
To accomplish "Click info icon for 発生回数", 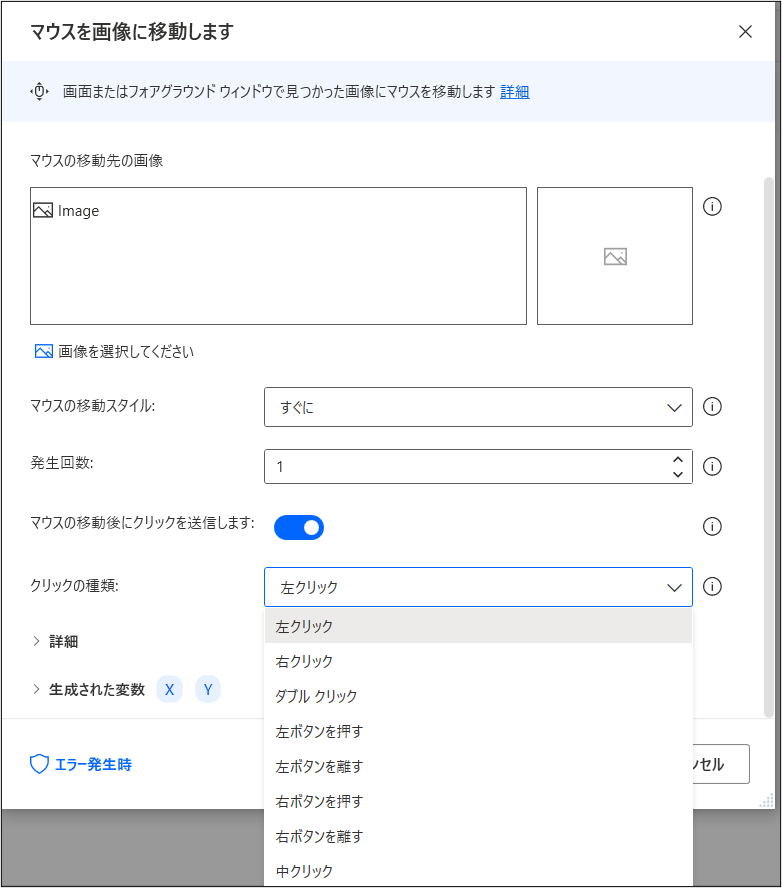I will [712, 466].
